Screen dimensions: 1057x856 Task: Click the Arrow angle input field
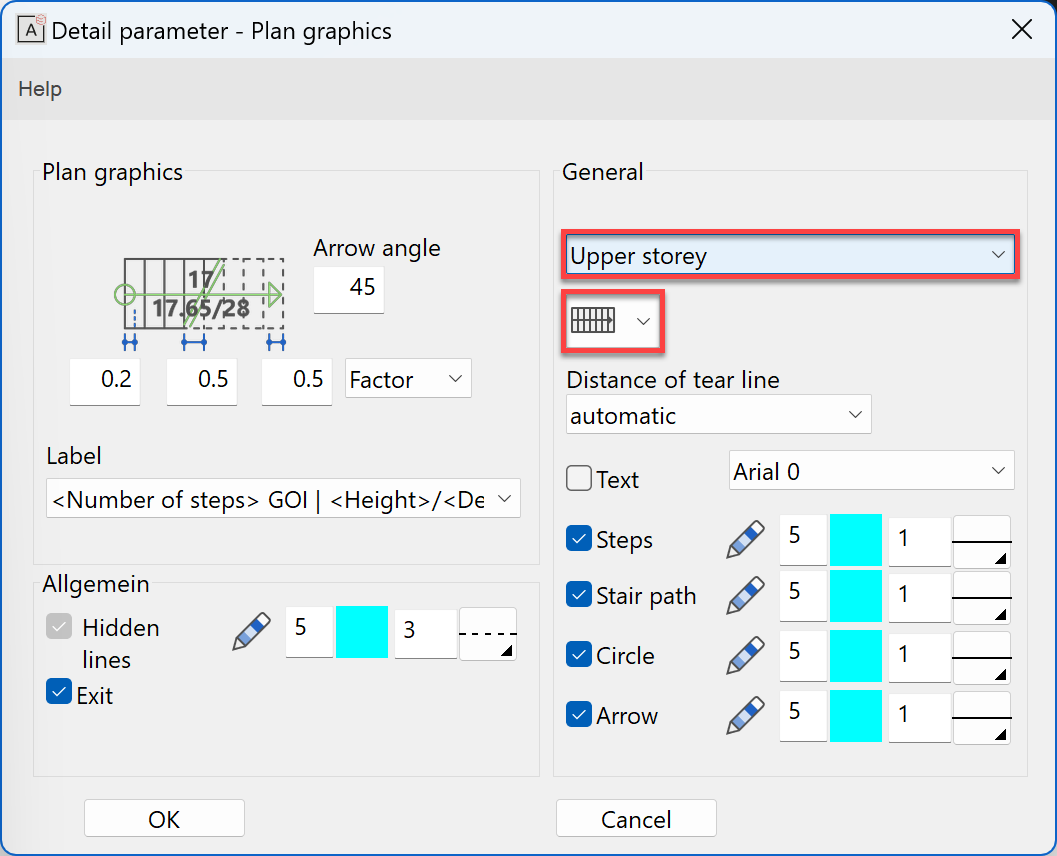[349, 288]
